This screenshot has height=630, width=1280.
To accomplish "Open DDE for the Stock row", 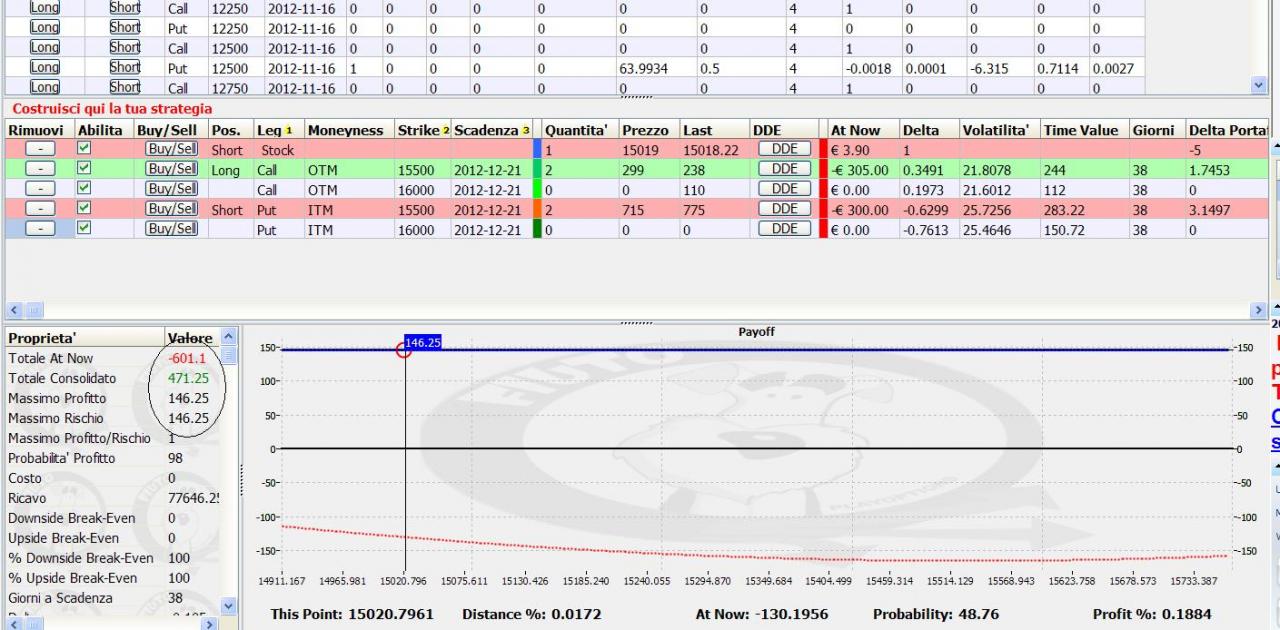I will tap(783, 149).
